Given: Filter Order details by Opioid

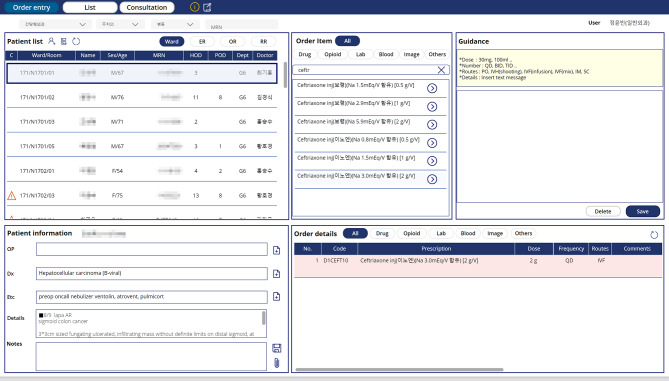Looking at the screenshot, I should tap(412, 233).
